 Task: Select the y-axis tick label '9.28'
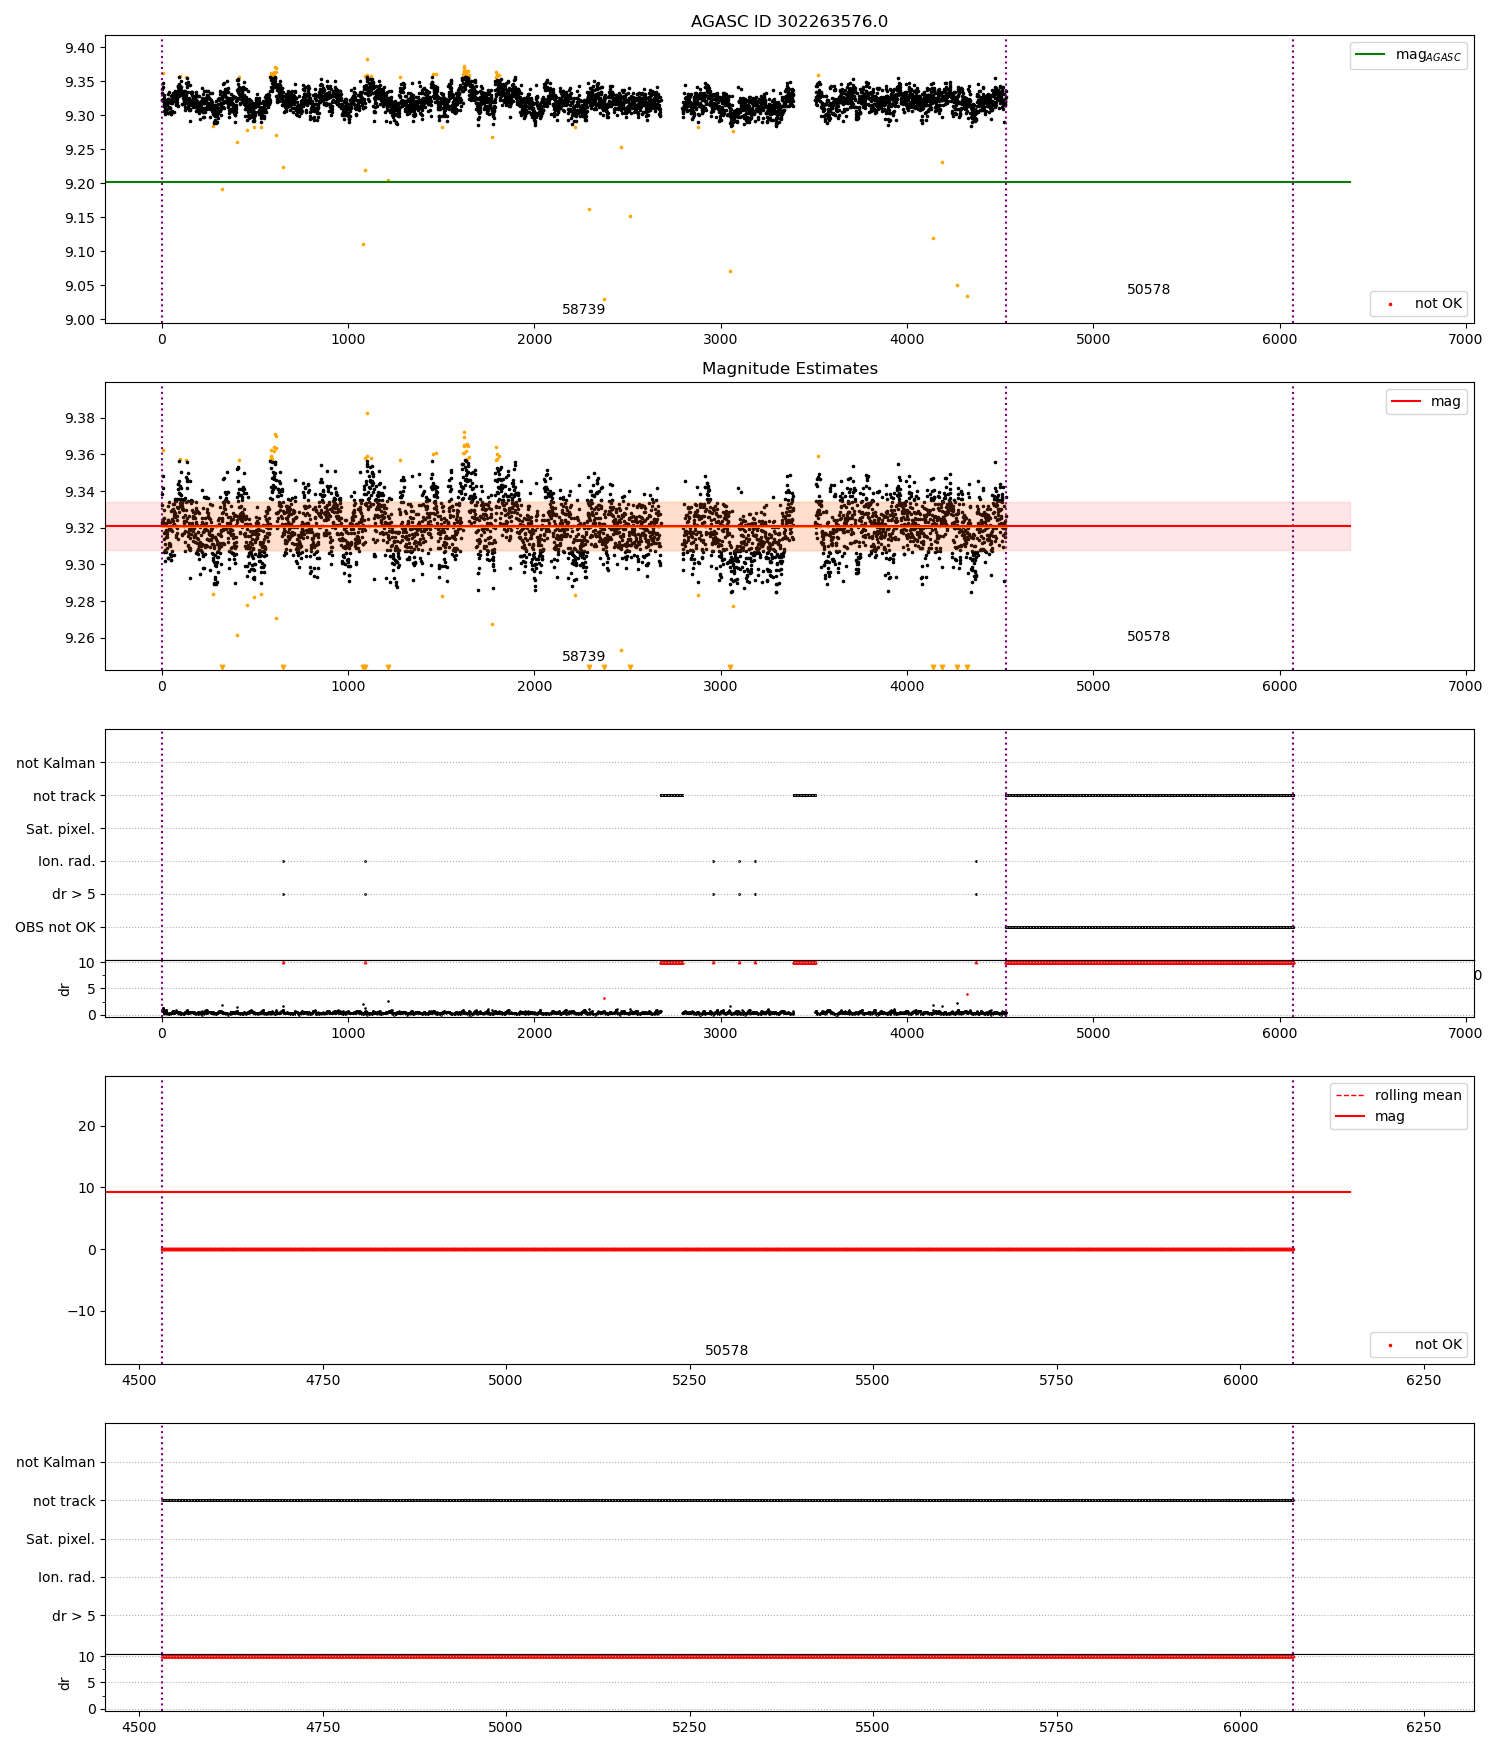pos(80,602)
